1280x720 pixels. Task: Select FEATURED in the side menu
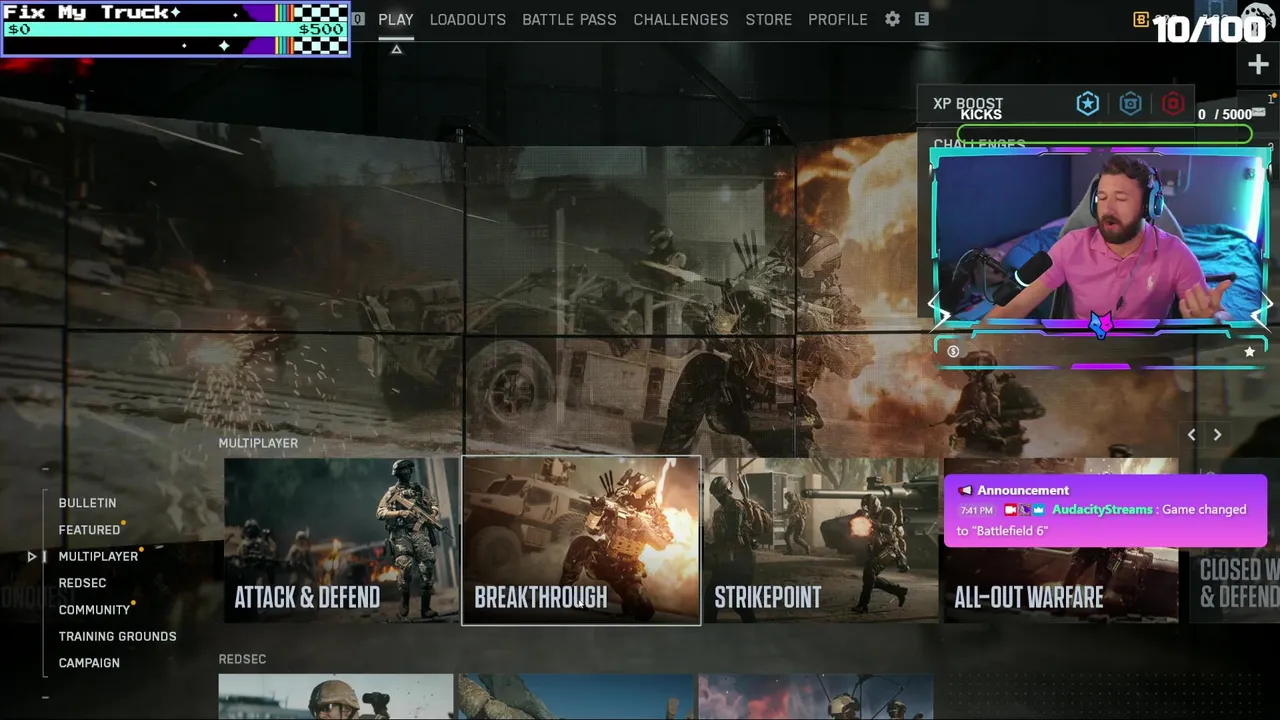point(89,530)
